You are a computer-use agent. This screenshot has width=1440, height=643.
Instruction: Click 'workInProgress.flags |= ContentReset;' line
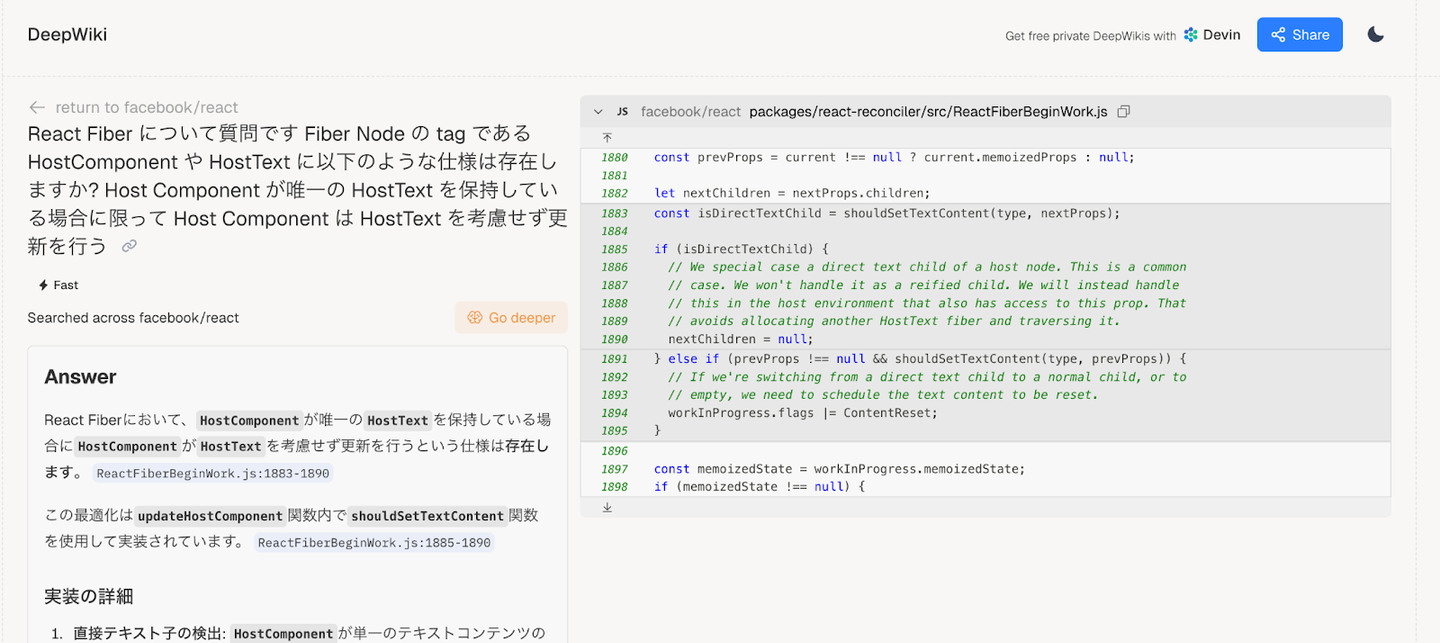[803, 413]
